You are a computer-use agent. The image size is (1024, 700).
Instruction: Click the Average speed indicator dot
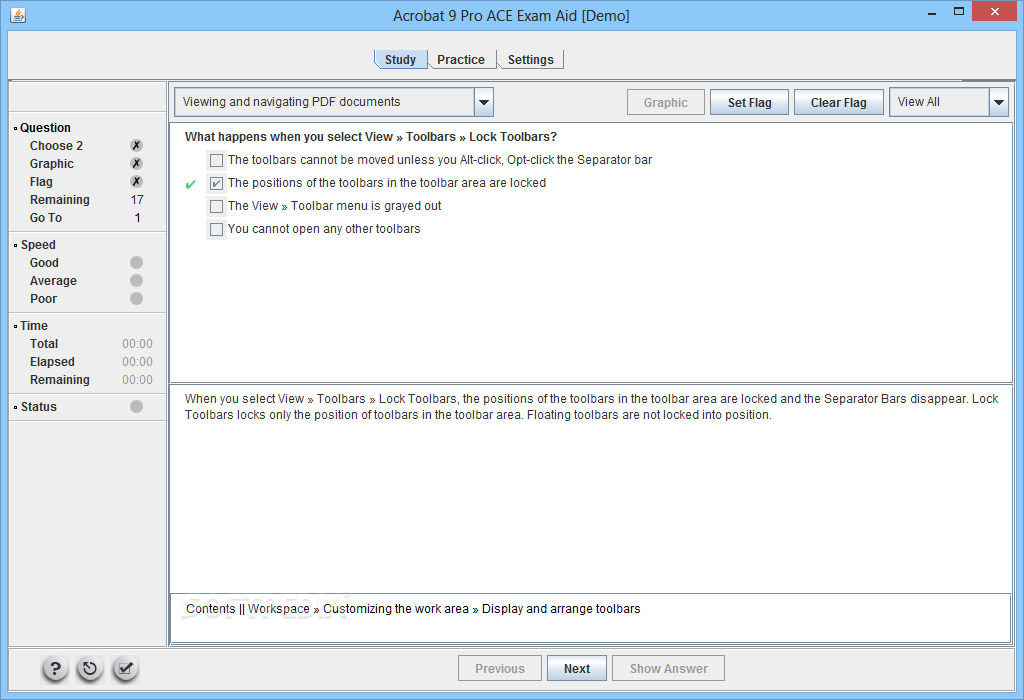click(136, 281)
